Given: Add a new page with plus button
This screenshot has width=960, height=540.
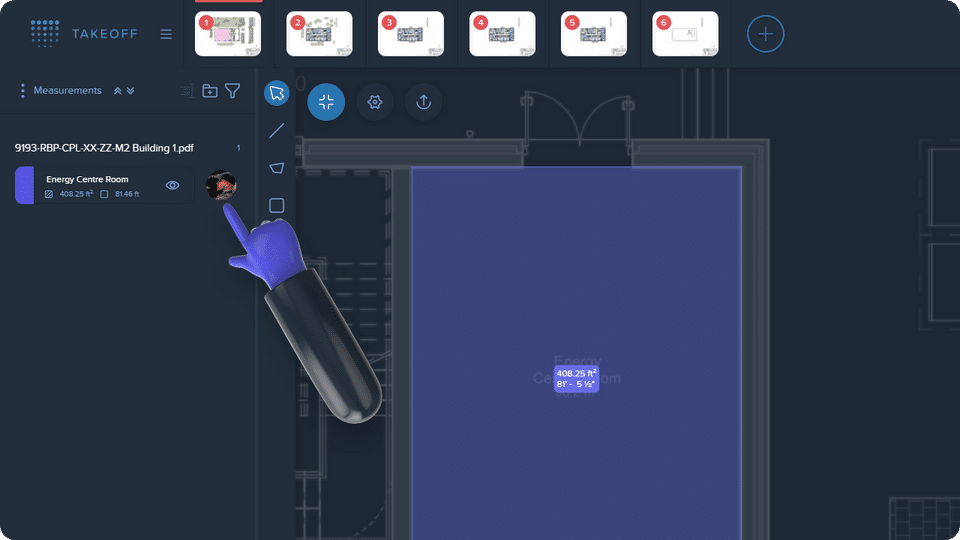Looking at the screenshot, I should [x=765, y=34].
